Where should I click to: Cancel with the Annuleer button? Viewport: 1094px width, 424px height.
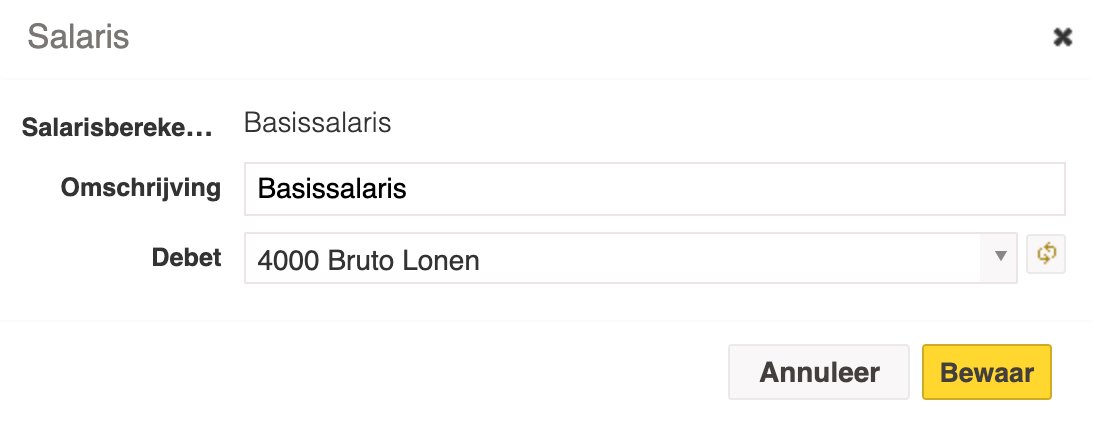pos(819,372)
